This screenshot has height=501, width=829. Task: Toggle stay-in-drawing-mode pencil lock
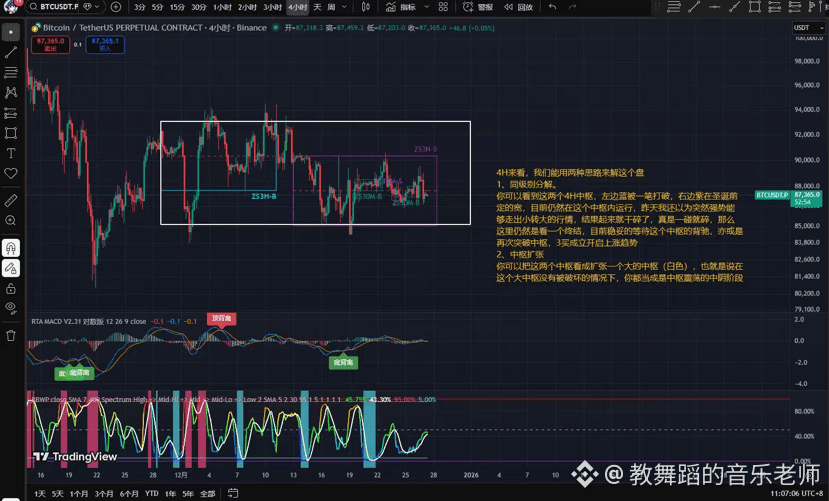[11, 268]
